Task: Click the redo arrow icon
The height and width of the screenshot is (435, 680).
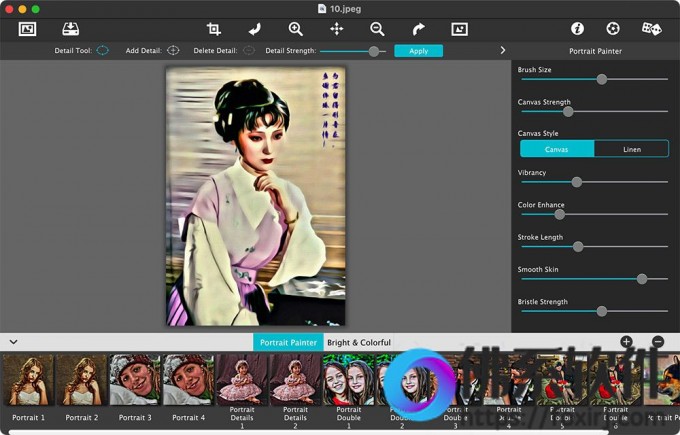Action: tap(418, 29)
